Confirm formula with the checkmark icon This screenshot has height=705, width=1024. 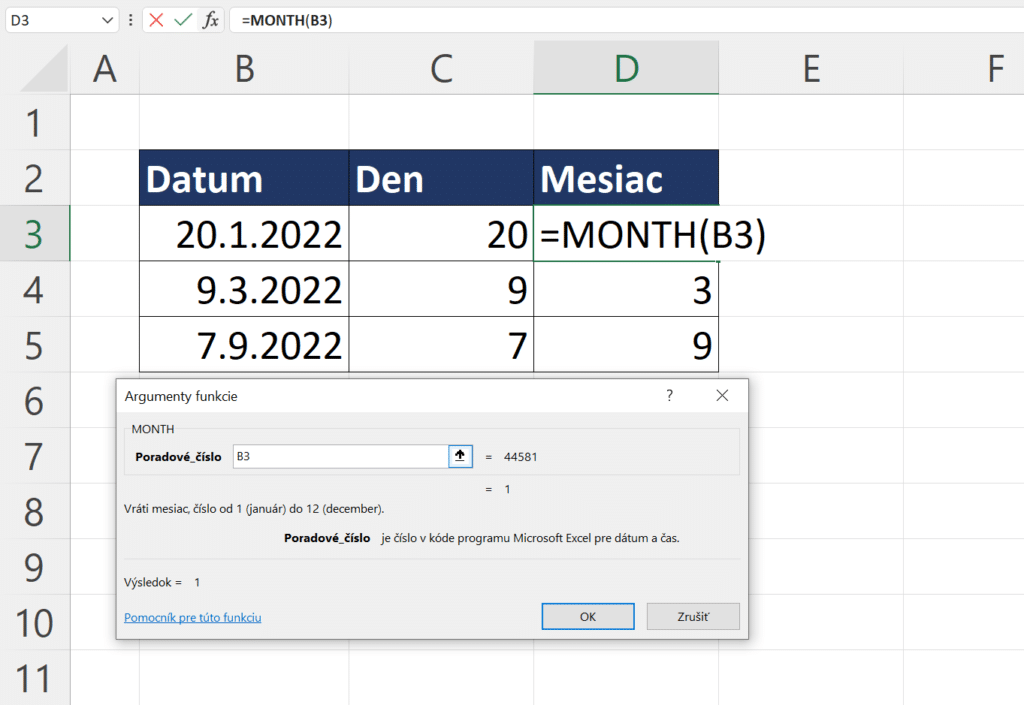[x=184, y=20]
